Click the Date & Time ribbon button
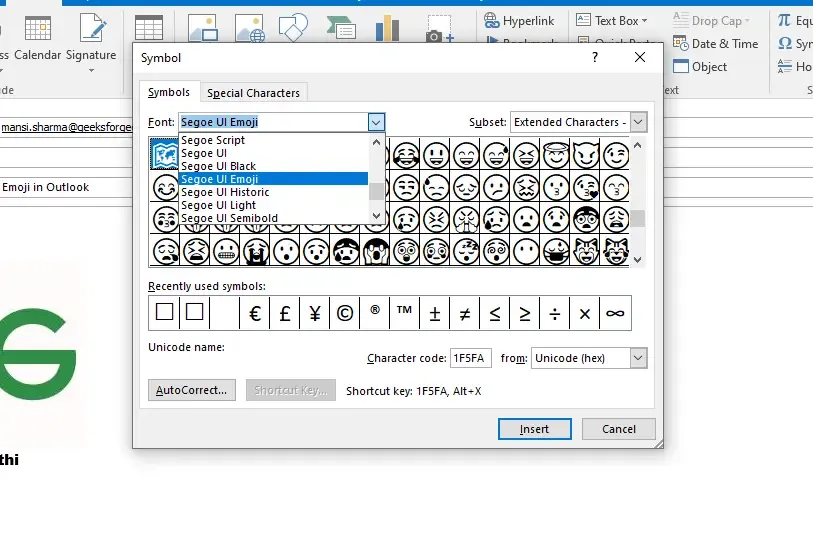Screen dimensions: 813x540 [716, 44]
